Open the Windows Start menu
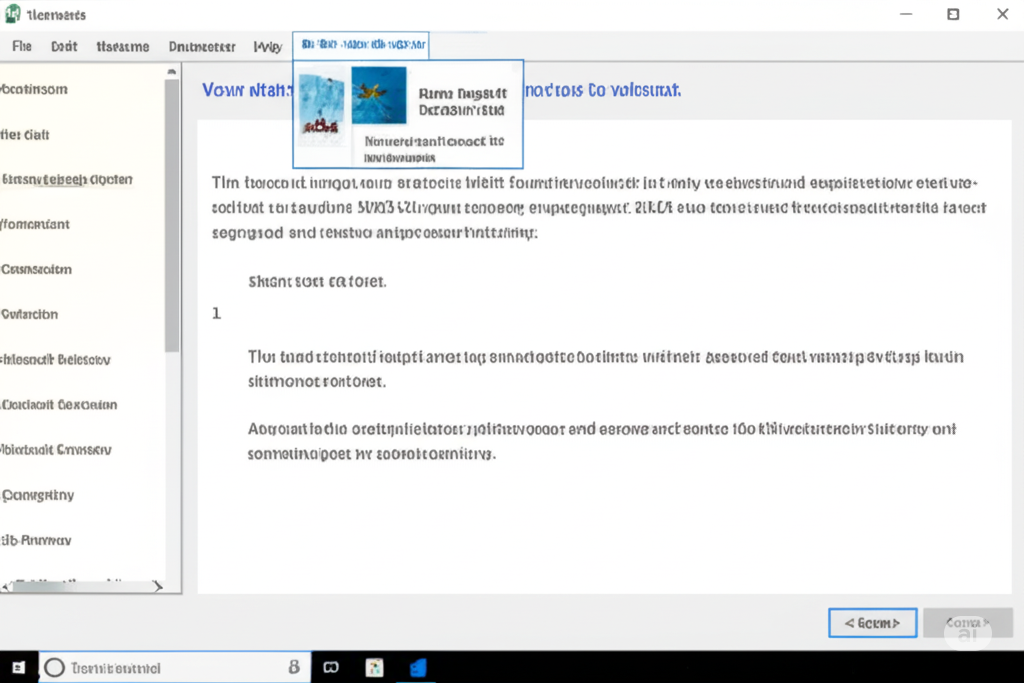1024x683 pixels. (18, 667)
